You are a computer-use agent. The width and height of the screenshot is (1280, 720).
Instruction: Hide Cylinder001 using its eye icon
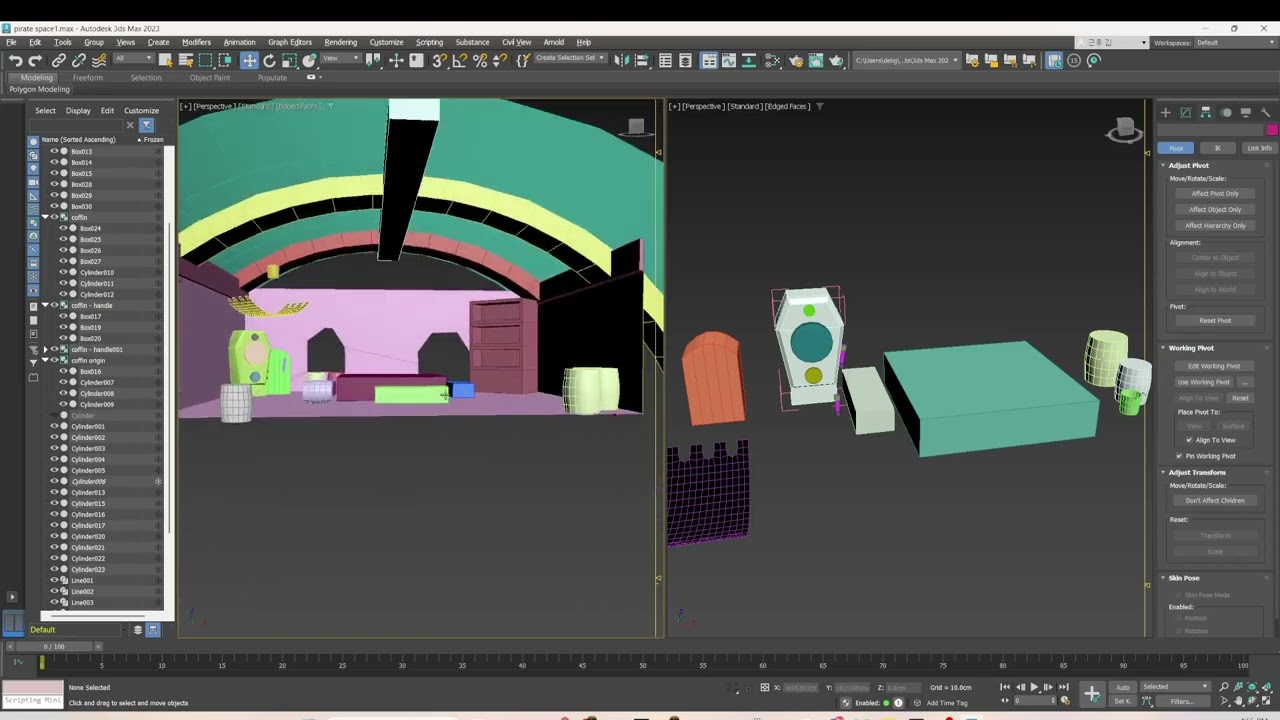(x=54, y=426)
